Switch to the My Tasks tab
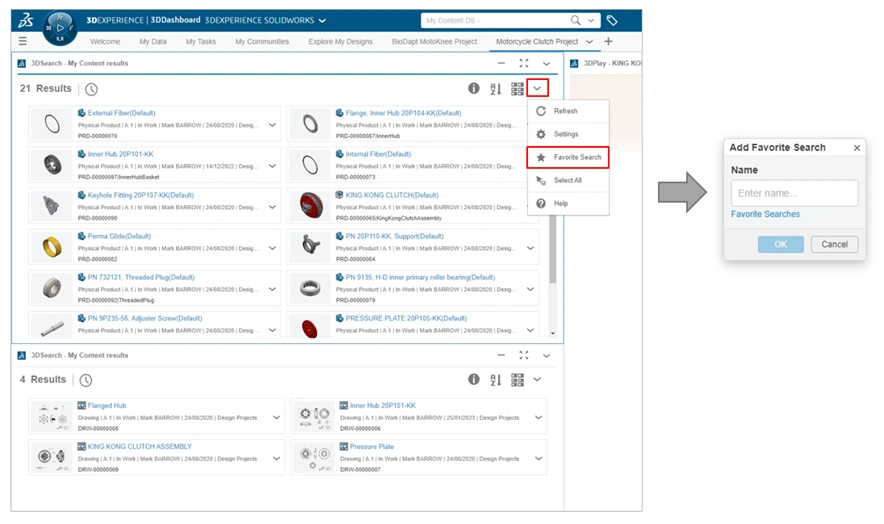884x524 pixels. (201, 42)
